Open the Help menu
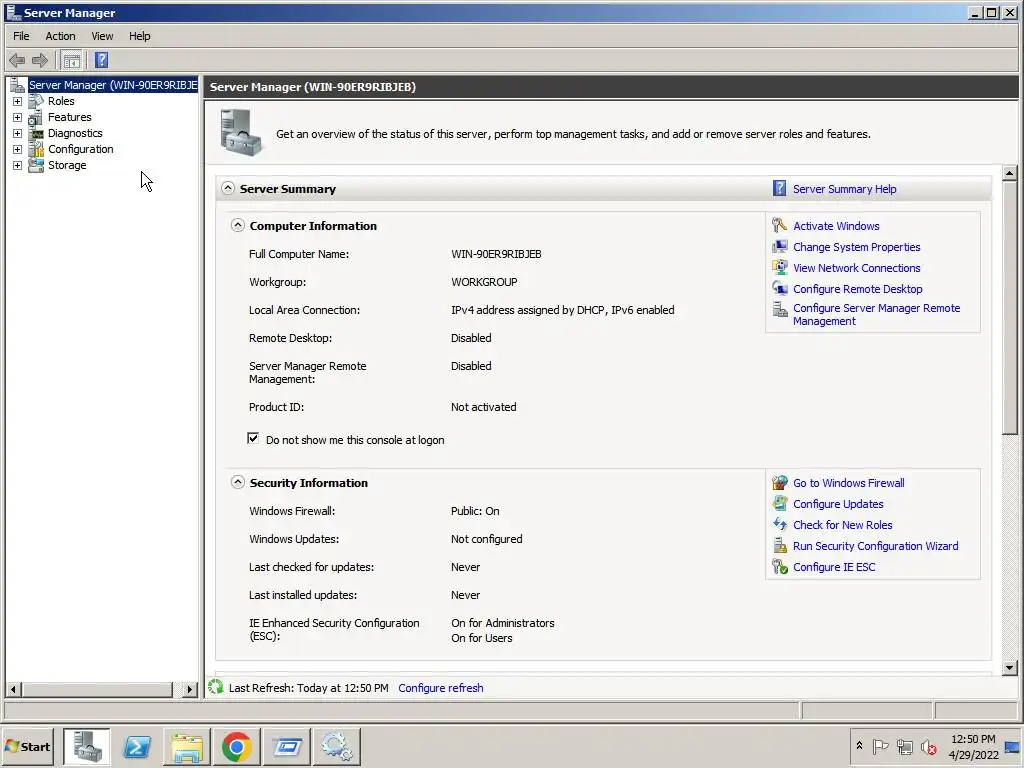 click(139, 36)
